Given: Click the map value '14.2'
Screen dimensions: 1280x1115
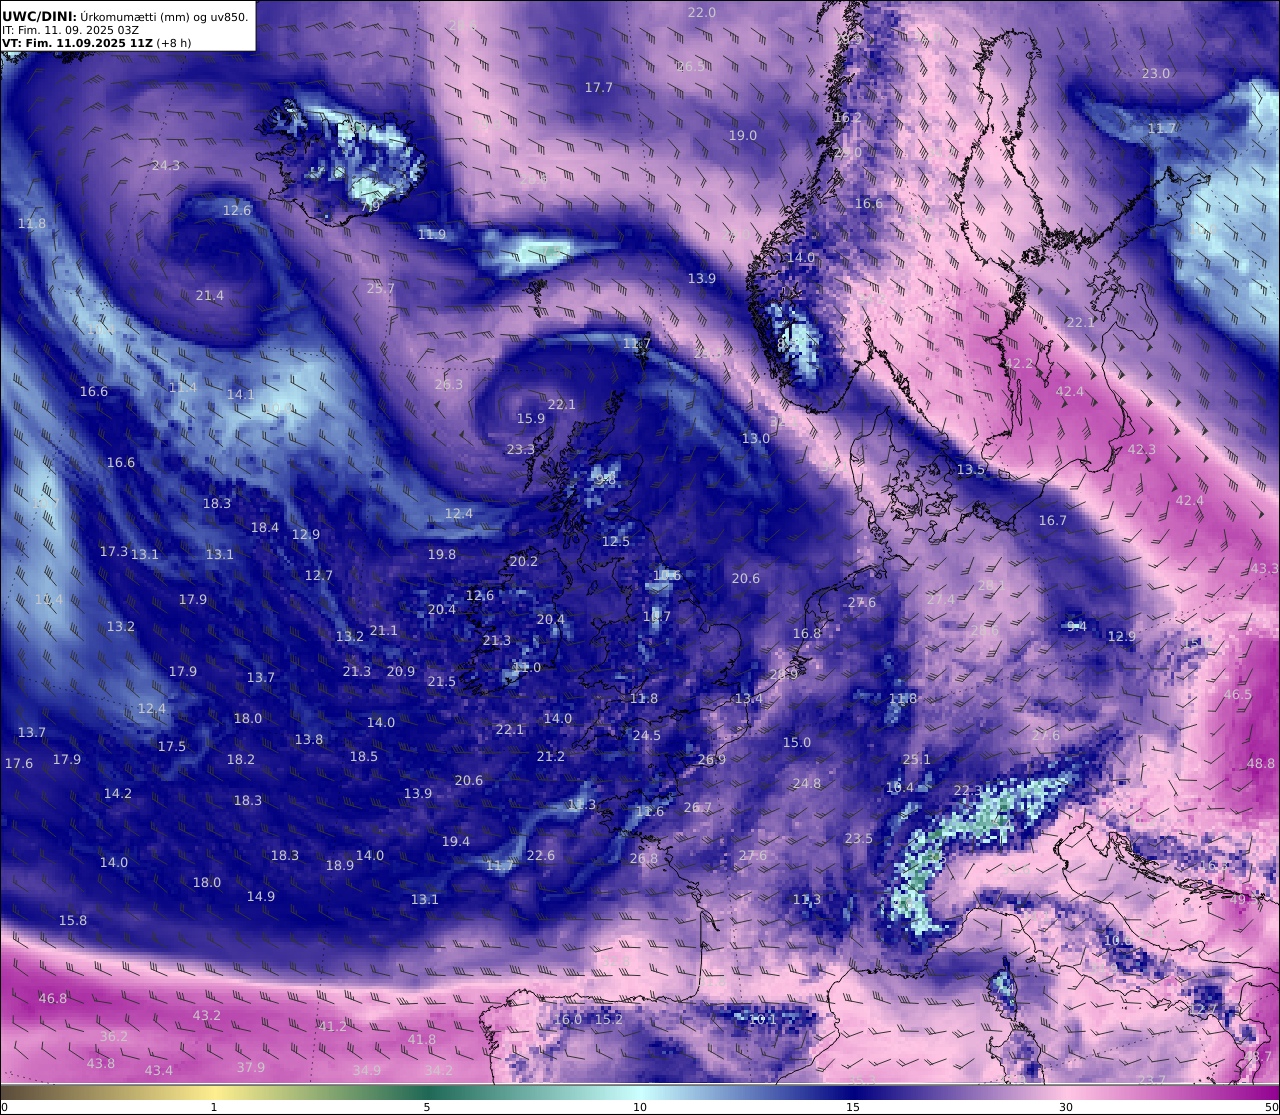Looking at the screenshot, I should pyautogui.click(x=118, y=793).
